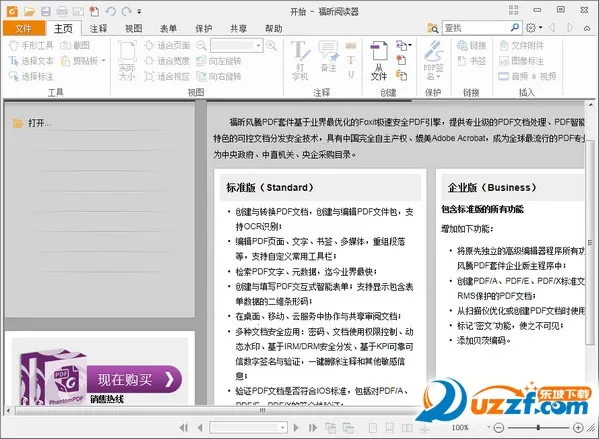The height and width of the screenshot is (439, 599).
Task: Open the PDF签名 sign dropdown
Action: point(433,61)
